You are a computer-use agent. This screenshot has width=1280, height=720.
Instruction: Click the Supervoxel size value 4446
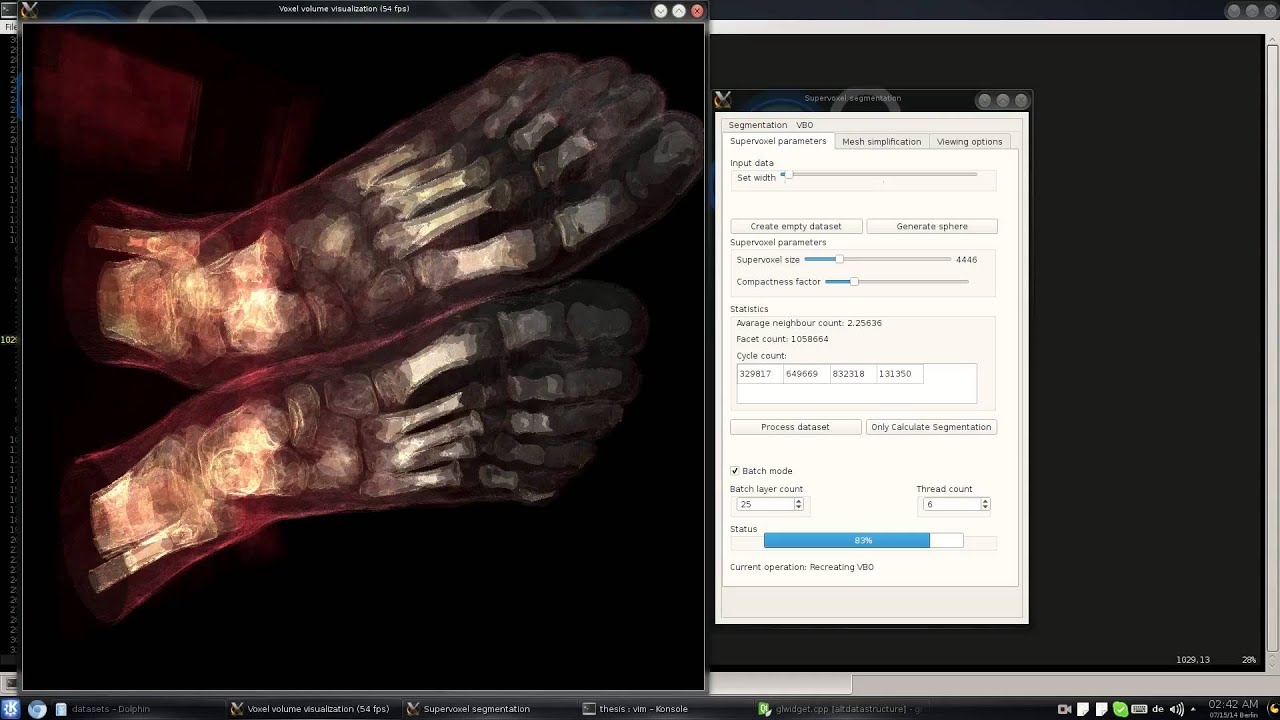966,260
